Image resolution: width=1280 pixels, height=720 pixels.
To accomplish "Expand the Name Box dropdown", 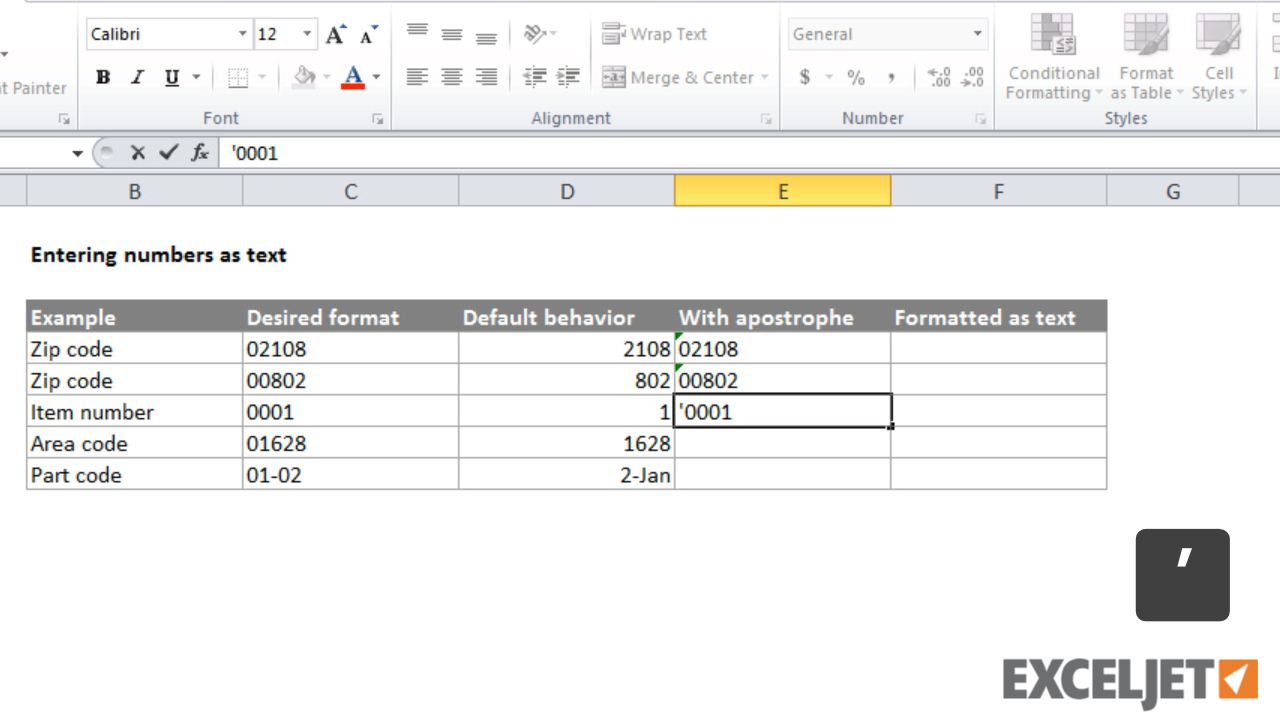I will 77,153.
